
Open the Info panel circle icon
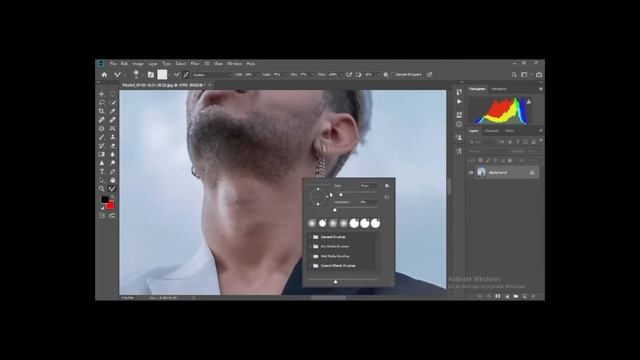[x=459, y=124]
